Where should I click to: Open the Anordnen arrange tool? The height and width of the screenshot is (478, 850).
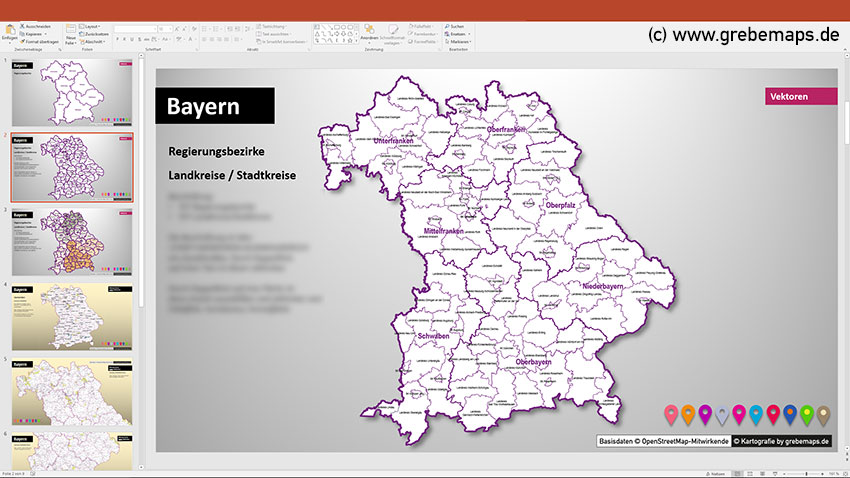[368, 32]
